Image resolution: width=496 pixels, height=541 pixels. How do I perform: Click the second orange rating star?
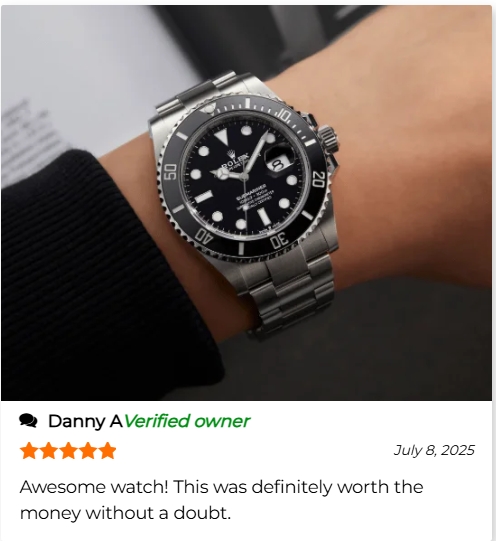coord(49,451)
